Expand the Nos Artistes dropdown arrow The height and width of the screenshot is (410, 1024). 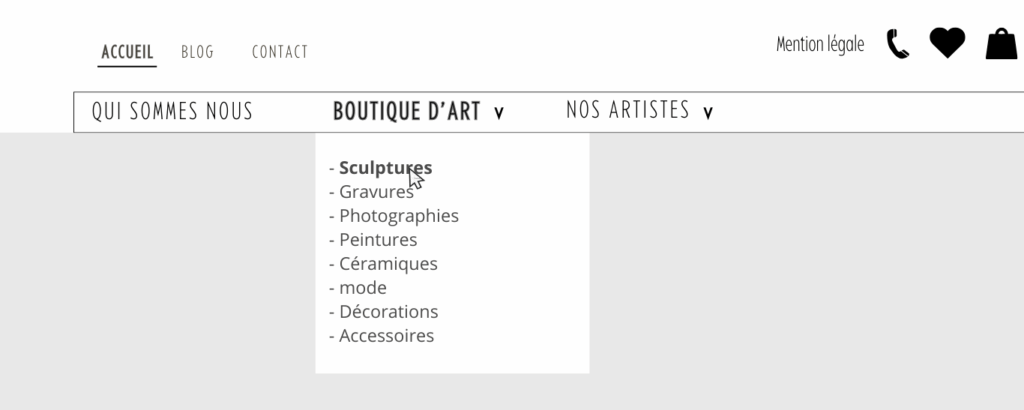pos(708,113)
